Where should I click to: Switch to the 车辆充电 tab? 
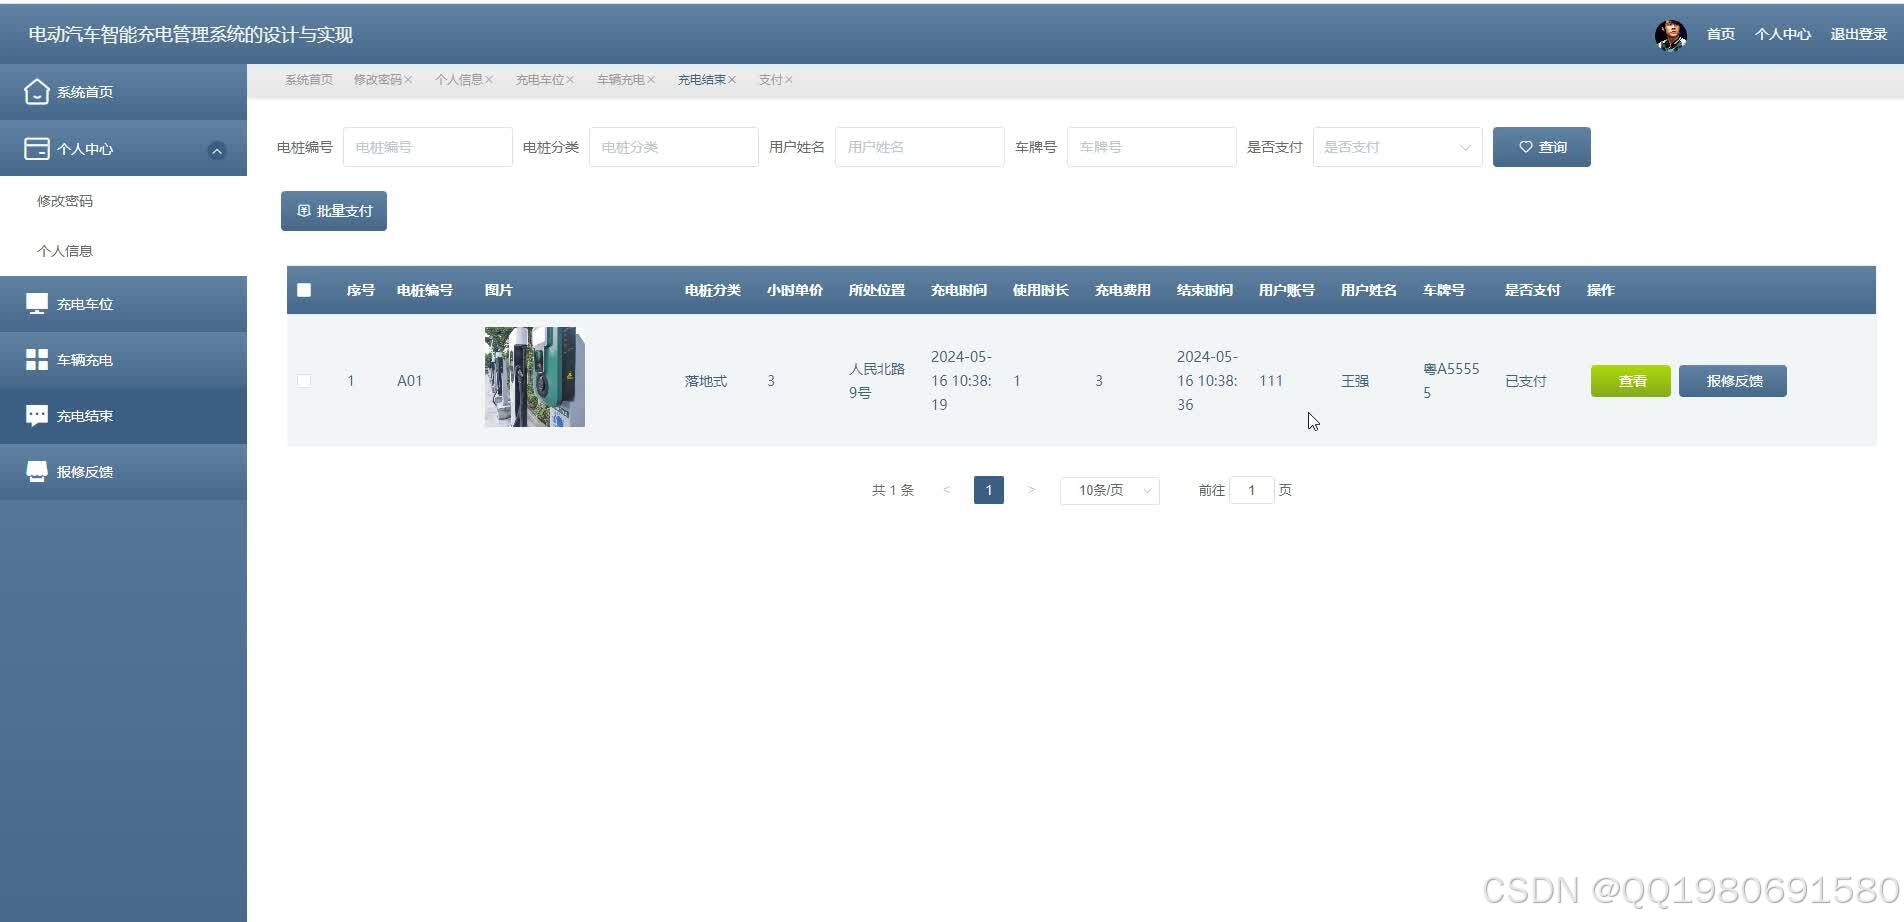point(621,80)
